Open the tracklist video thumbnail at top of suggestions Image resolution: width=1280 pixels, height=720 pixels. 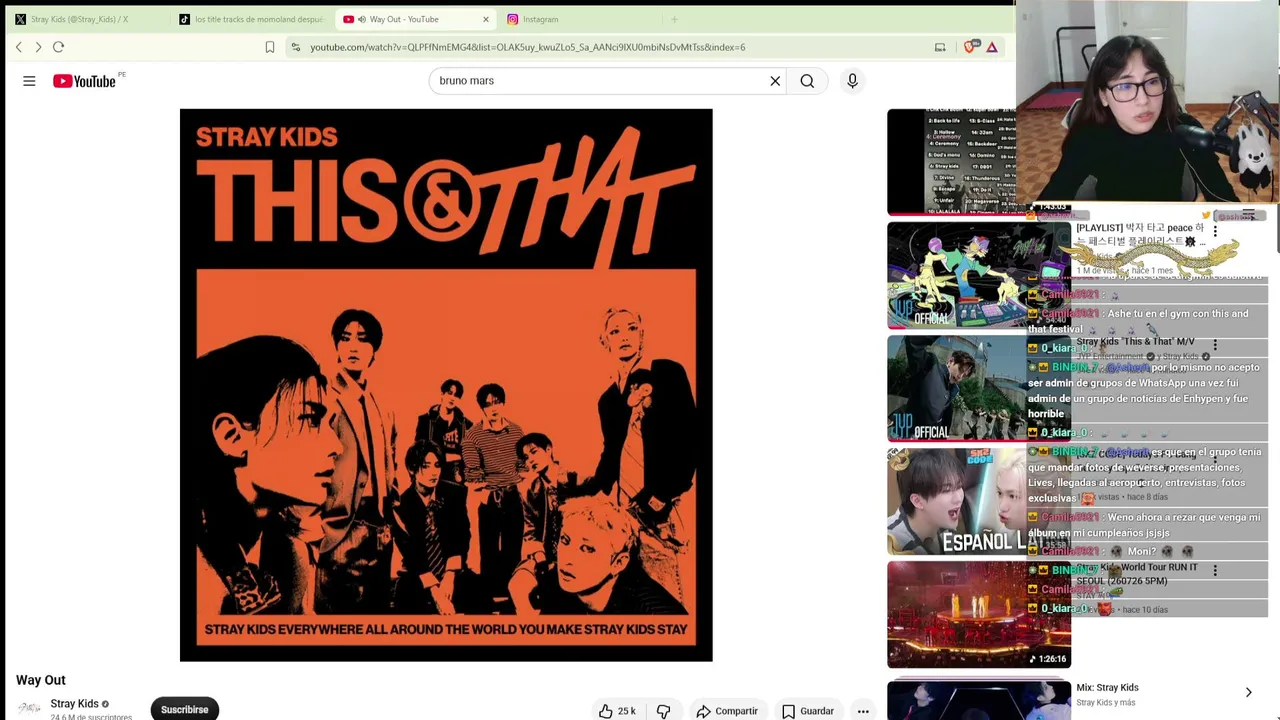tap(951, 162)
